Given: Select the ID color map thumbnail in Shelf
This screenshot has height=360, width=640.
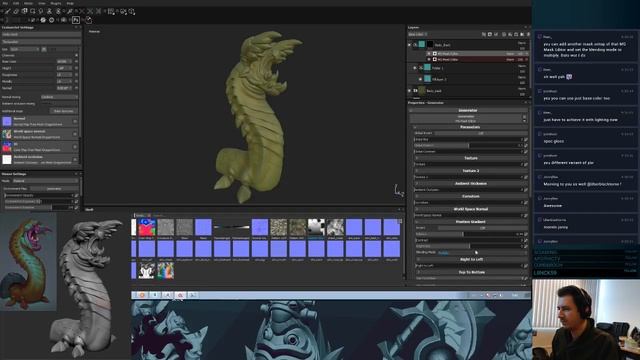Looking at the screenshot, I should [147, 227].
